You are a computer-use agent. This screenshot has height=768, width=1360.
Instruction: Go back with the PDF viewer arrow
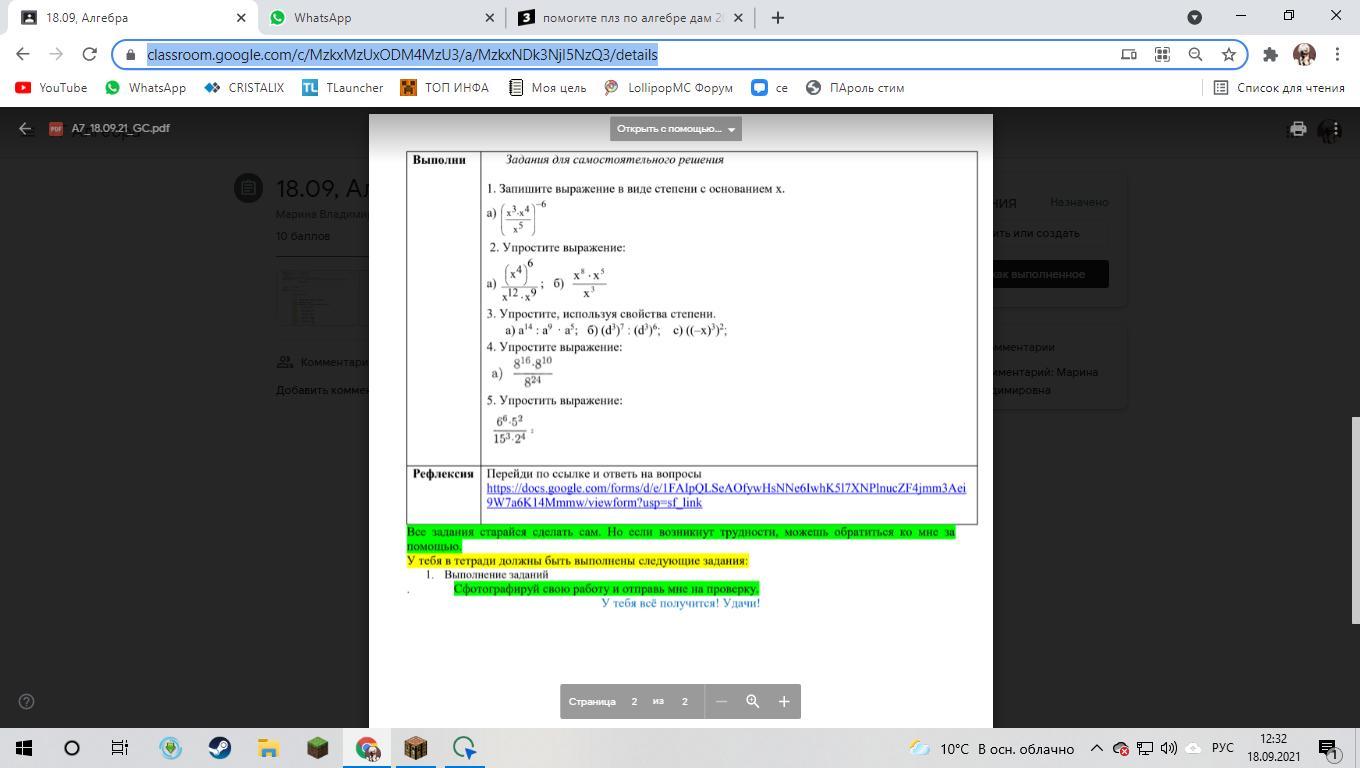click(x=26, y=128)
